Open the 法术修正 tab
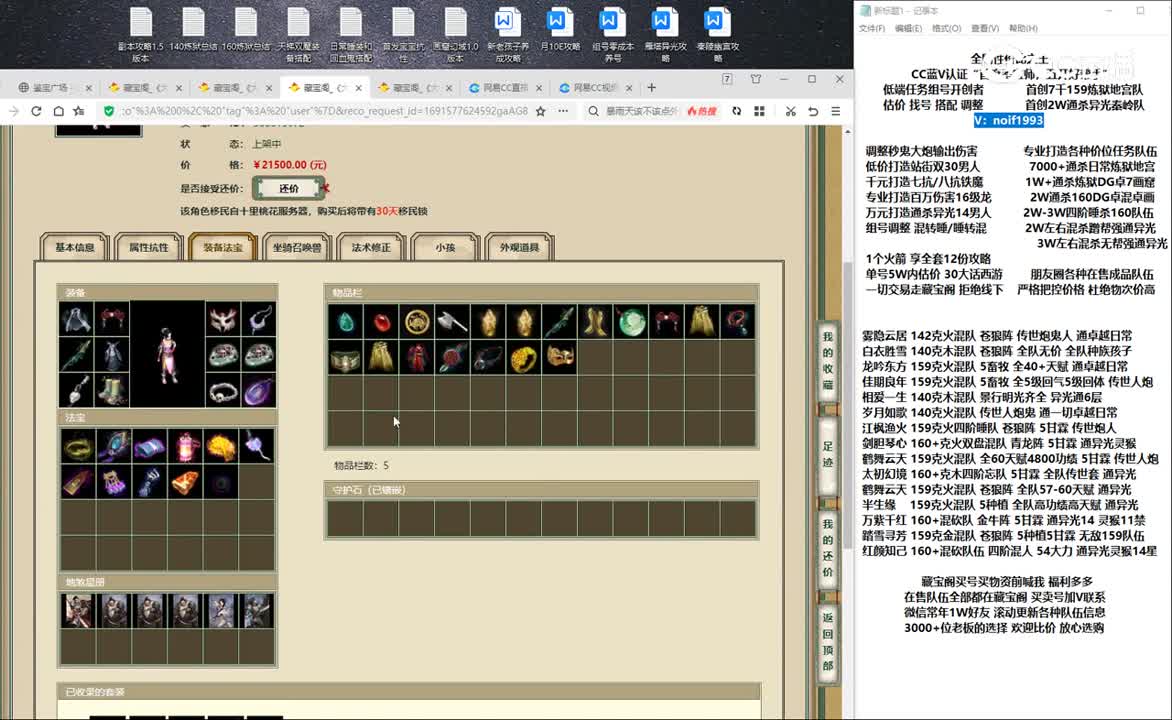 pyautogui.click(x=371, y=247)
